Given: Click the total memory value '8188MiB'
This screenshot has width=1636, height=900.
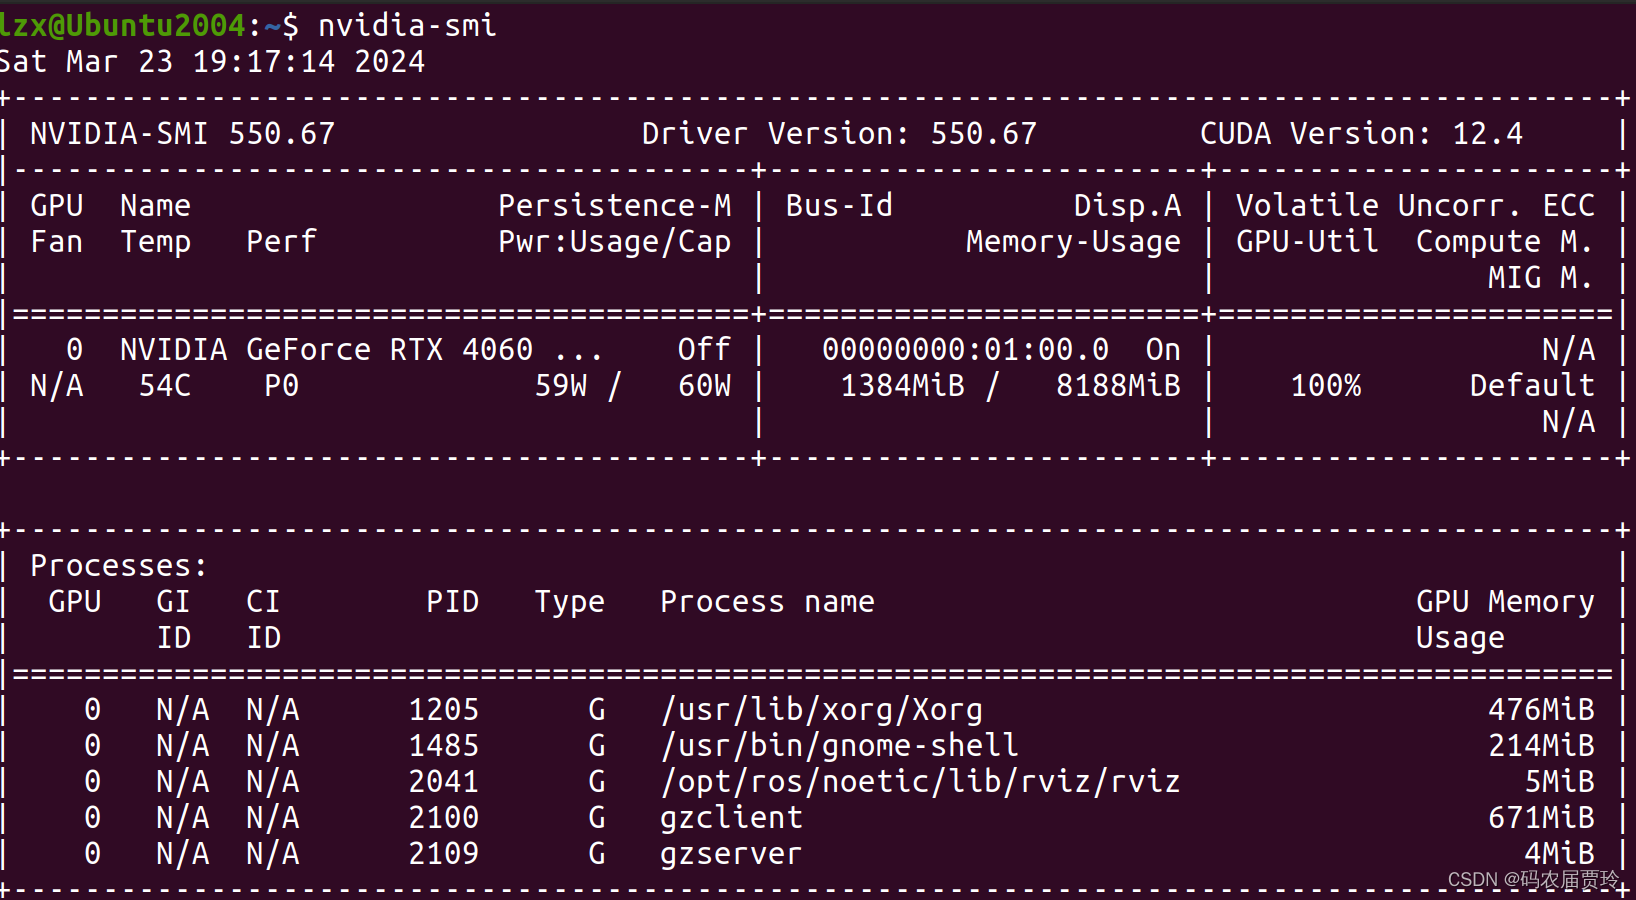Looking at the screenshot, I should [1119, 386].
